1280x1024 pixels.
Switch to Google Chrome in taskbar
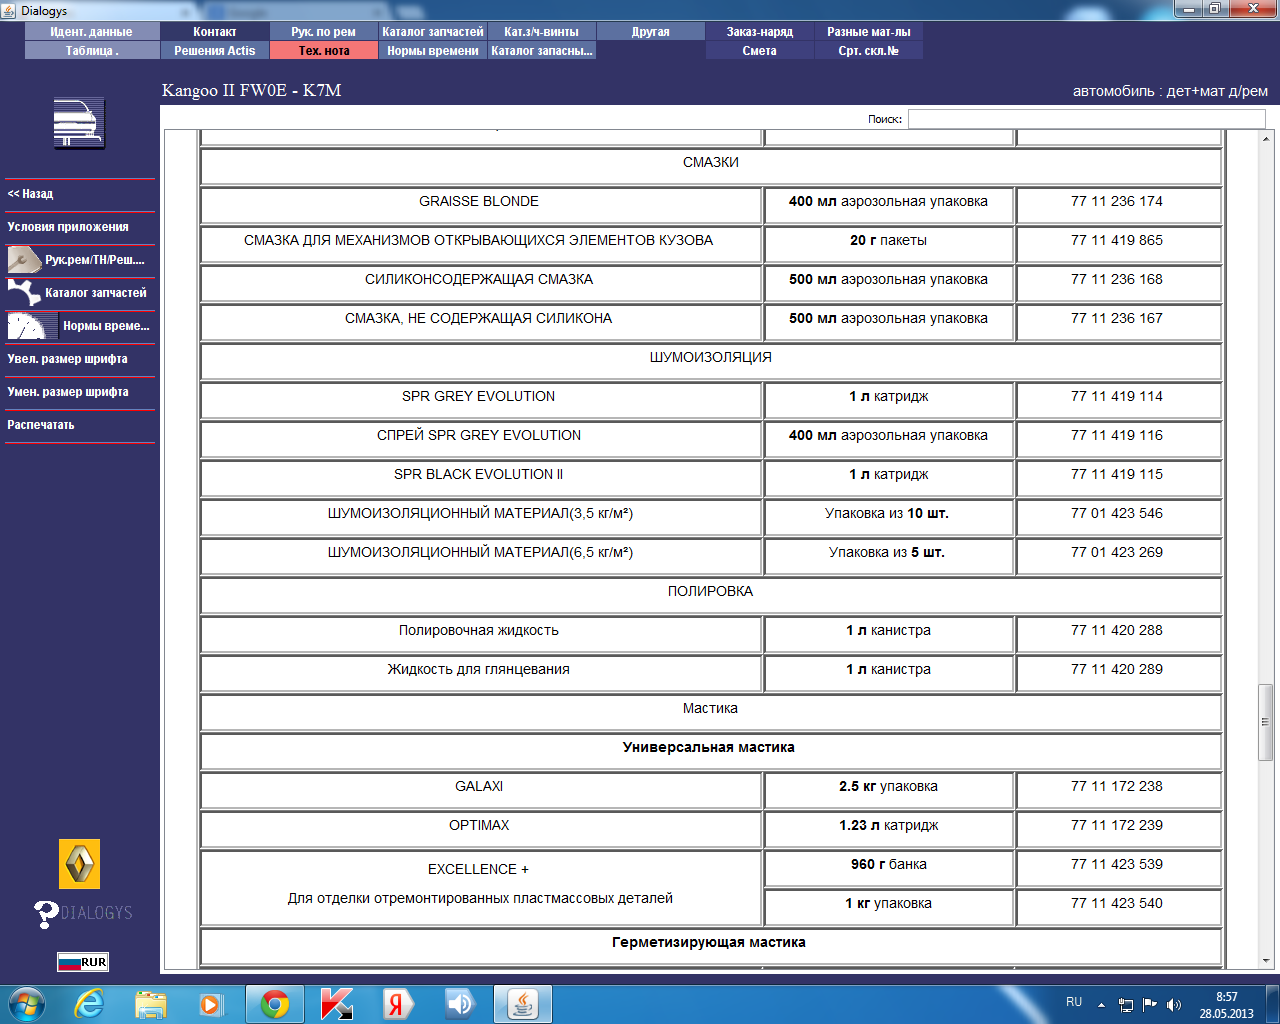275,1004
